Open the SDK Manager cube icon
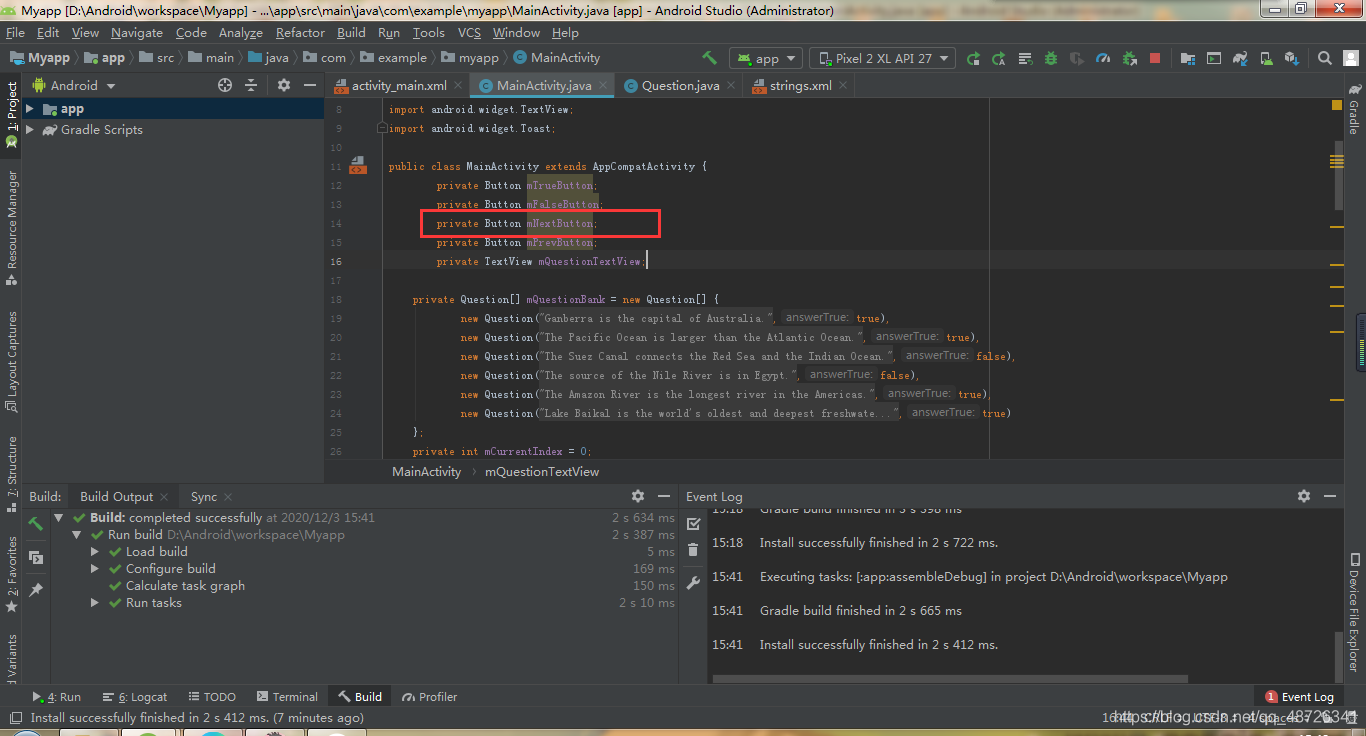 (1291, 58)
